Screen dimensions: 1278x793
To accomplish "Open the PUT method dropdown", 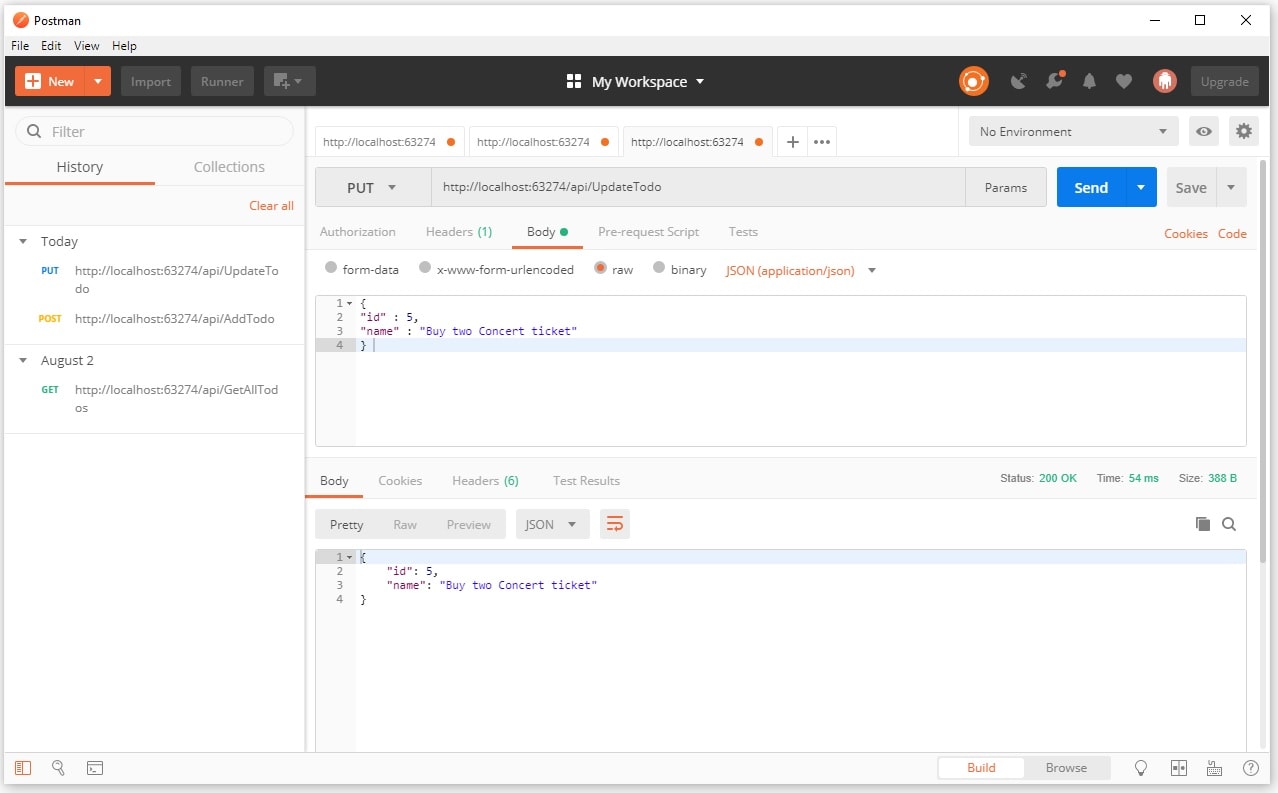I will [x=372, y=188].
